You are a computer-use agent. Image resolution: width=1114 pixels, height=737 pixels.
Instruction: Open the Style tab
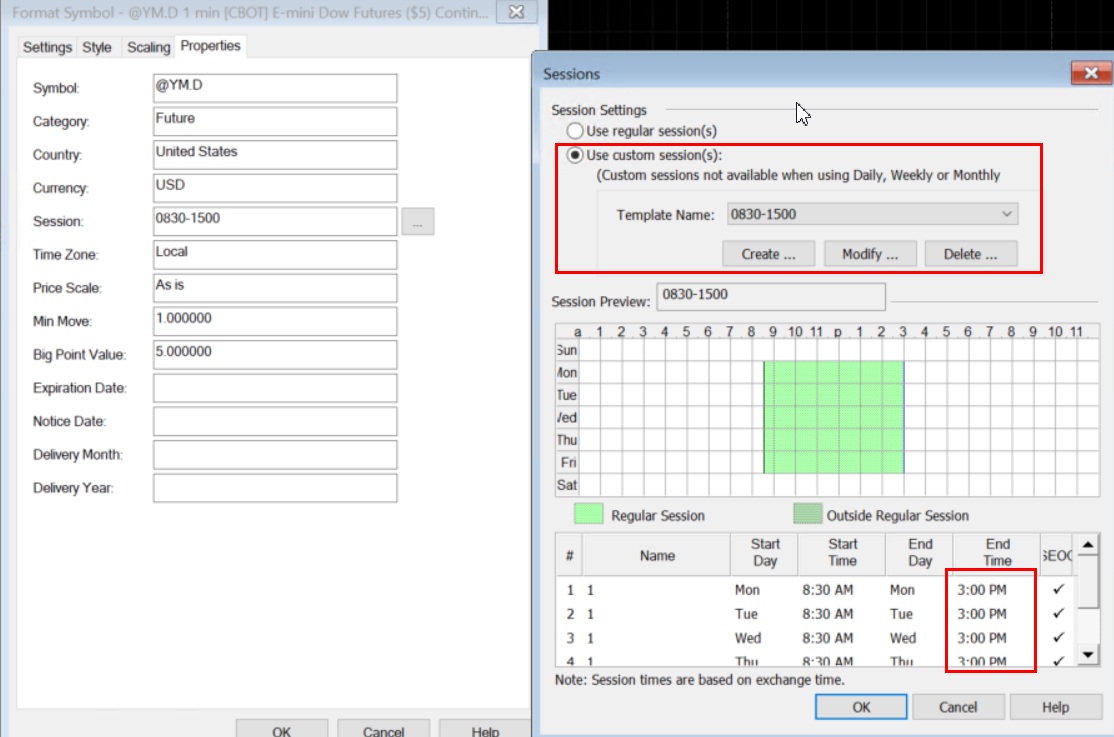pyautogui.click(x=97, y=47)
